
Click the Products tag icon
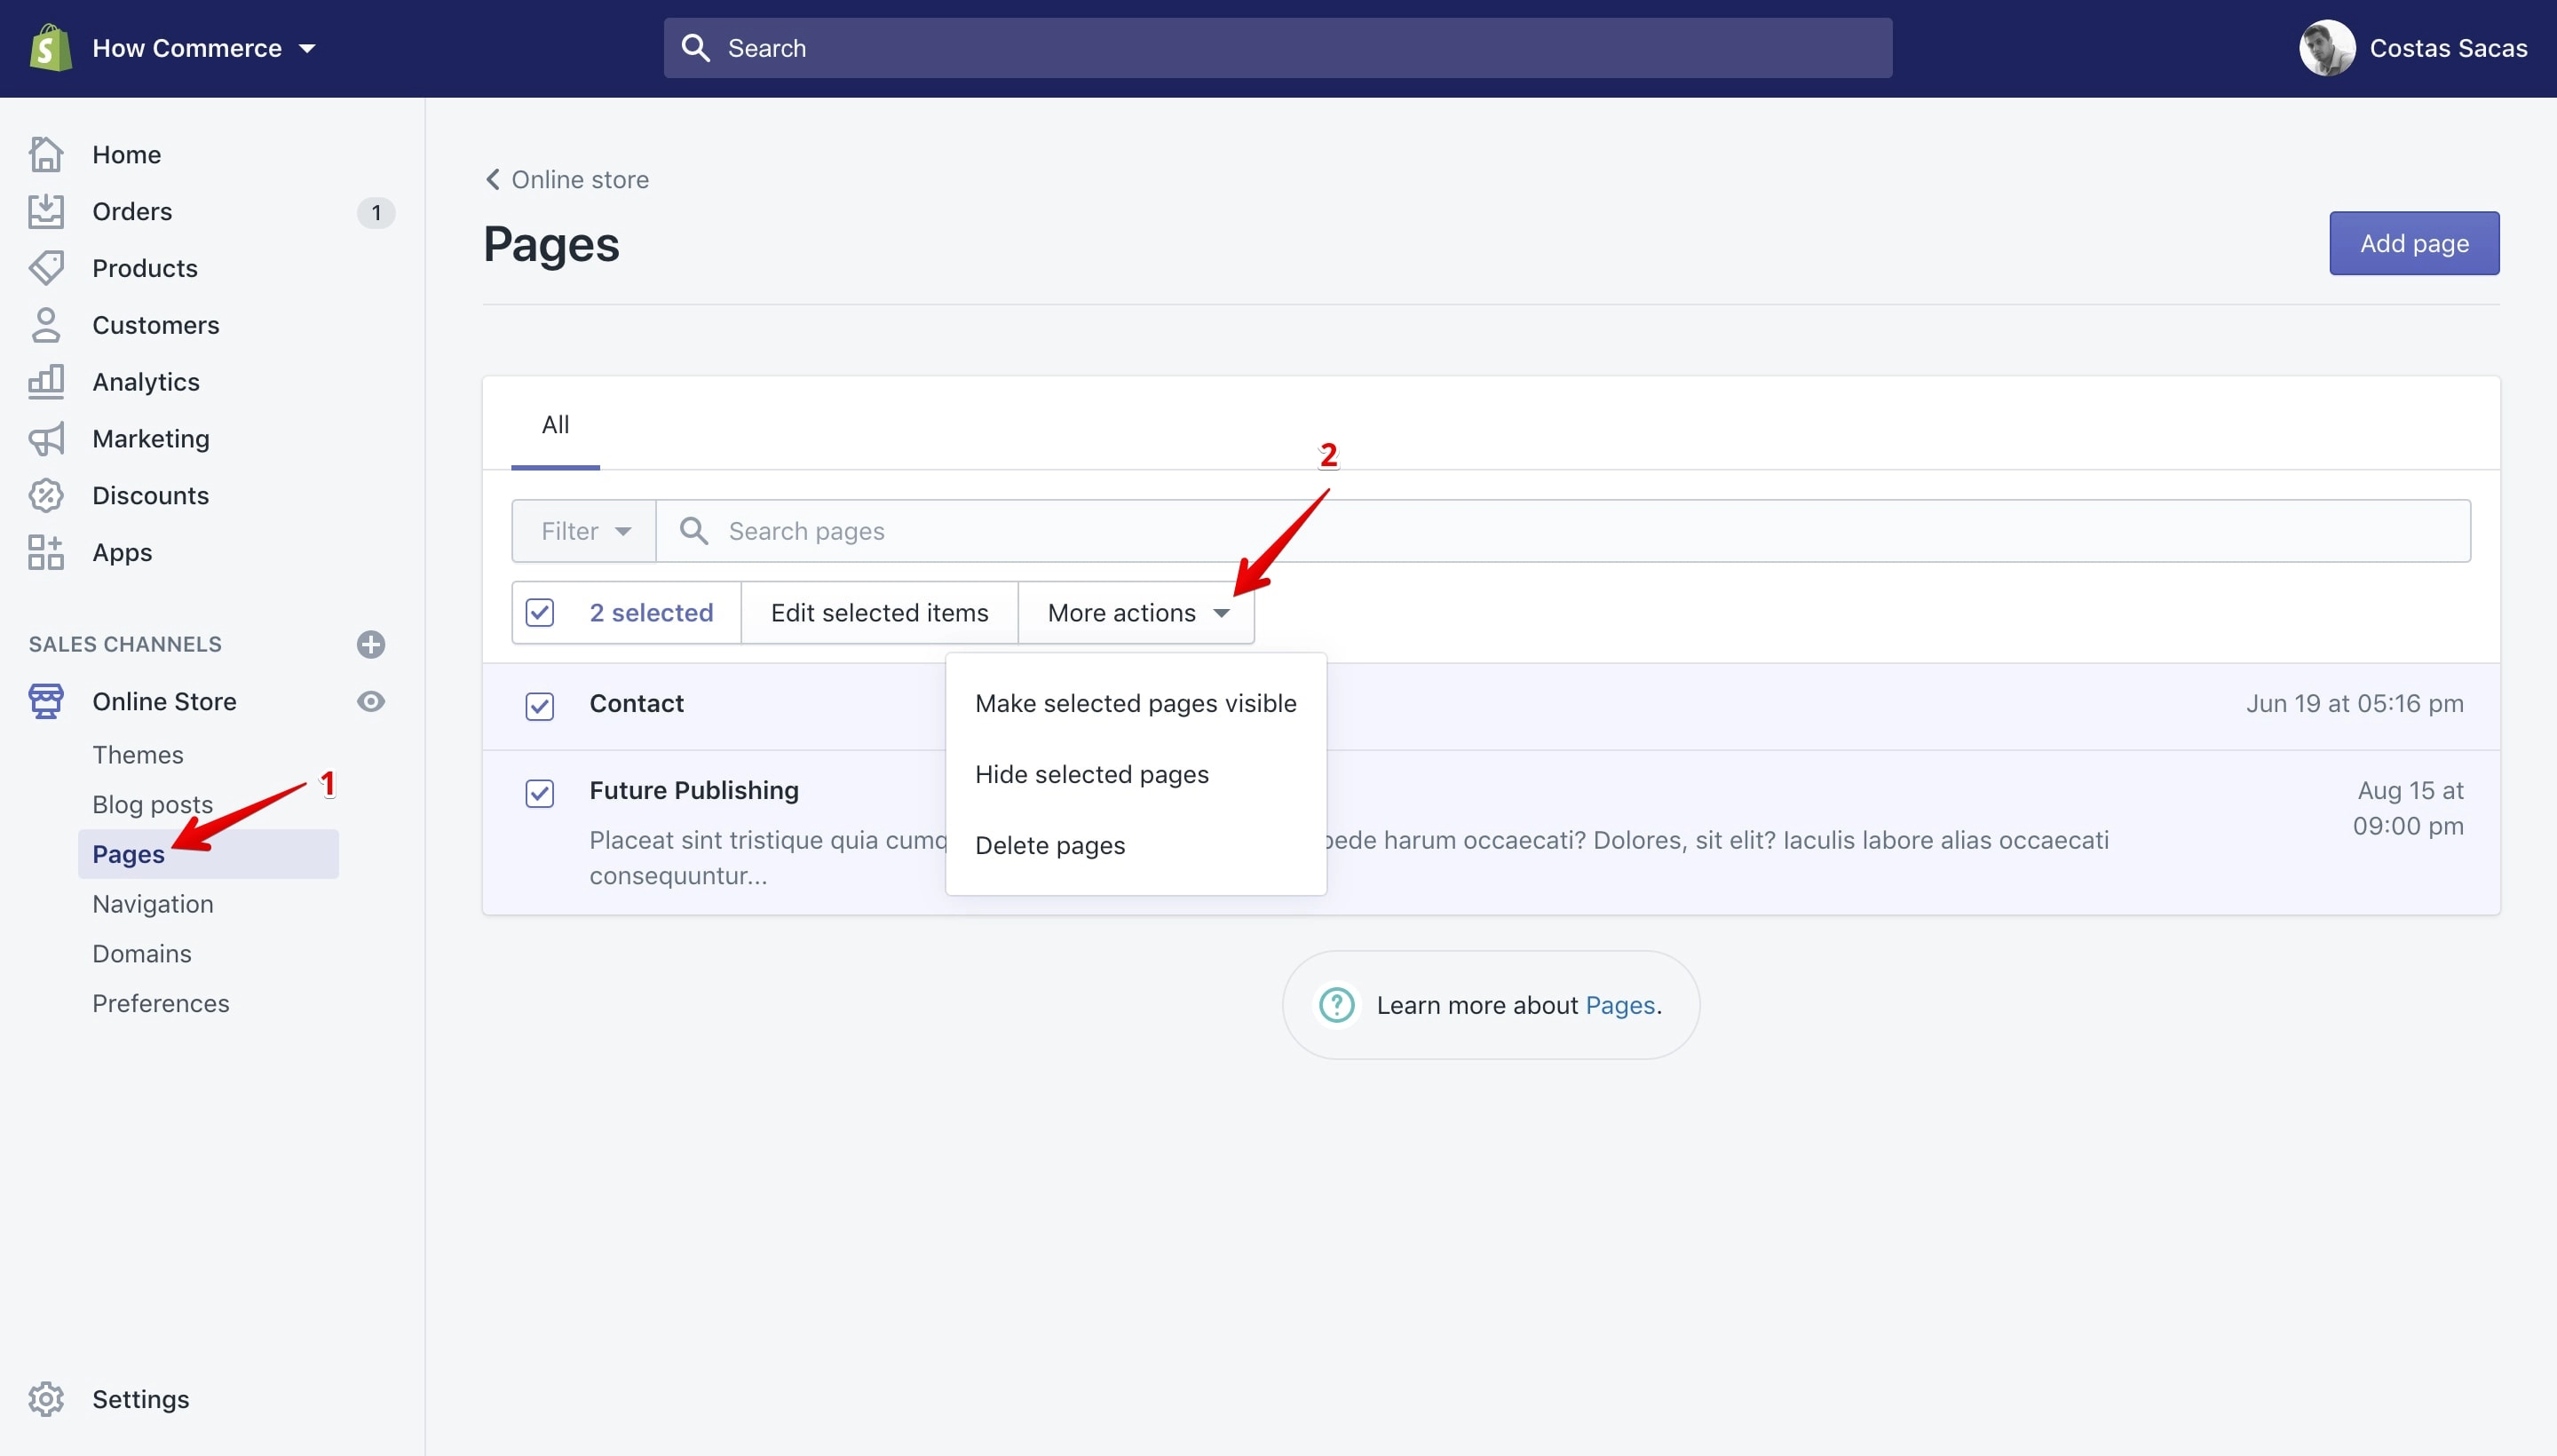[x=46, y=268]
